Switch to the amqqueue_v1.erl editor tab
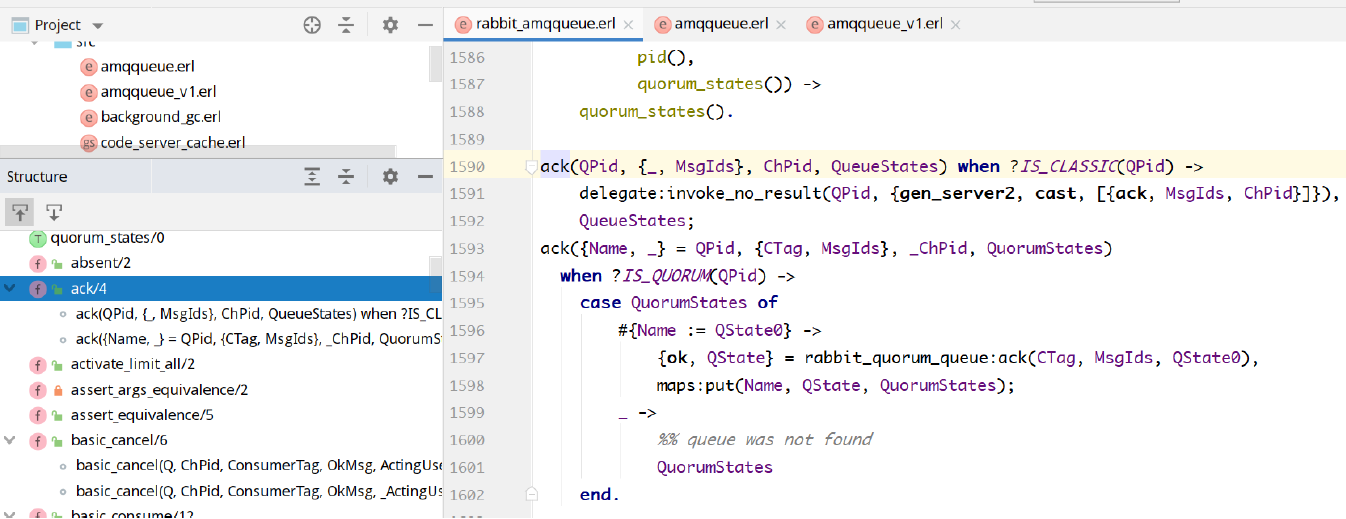 point(875,24)
